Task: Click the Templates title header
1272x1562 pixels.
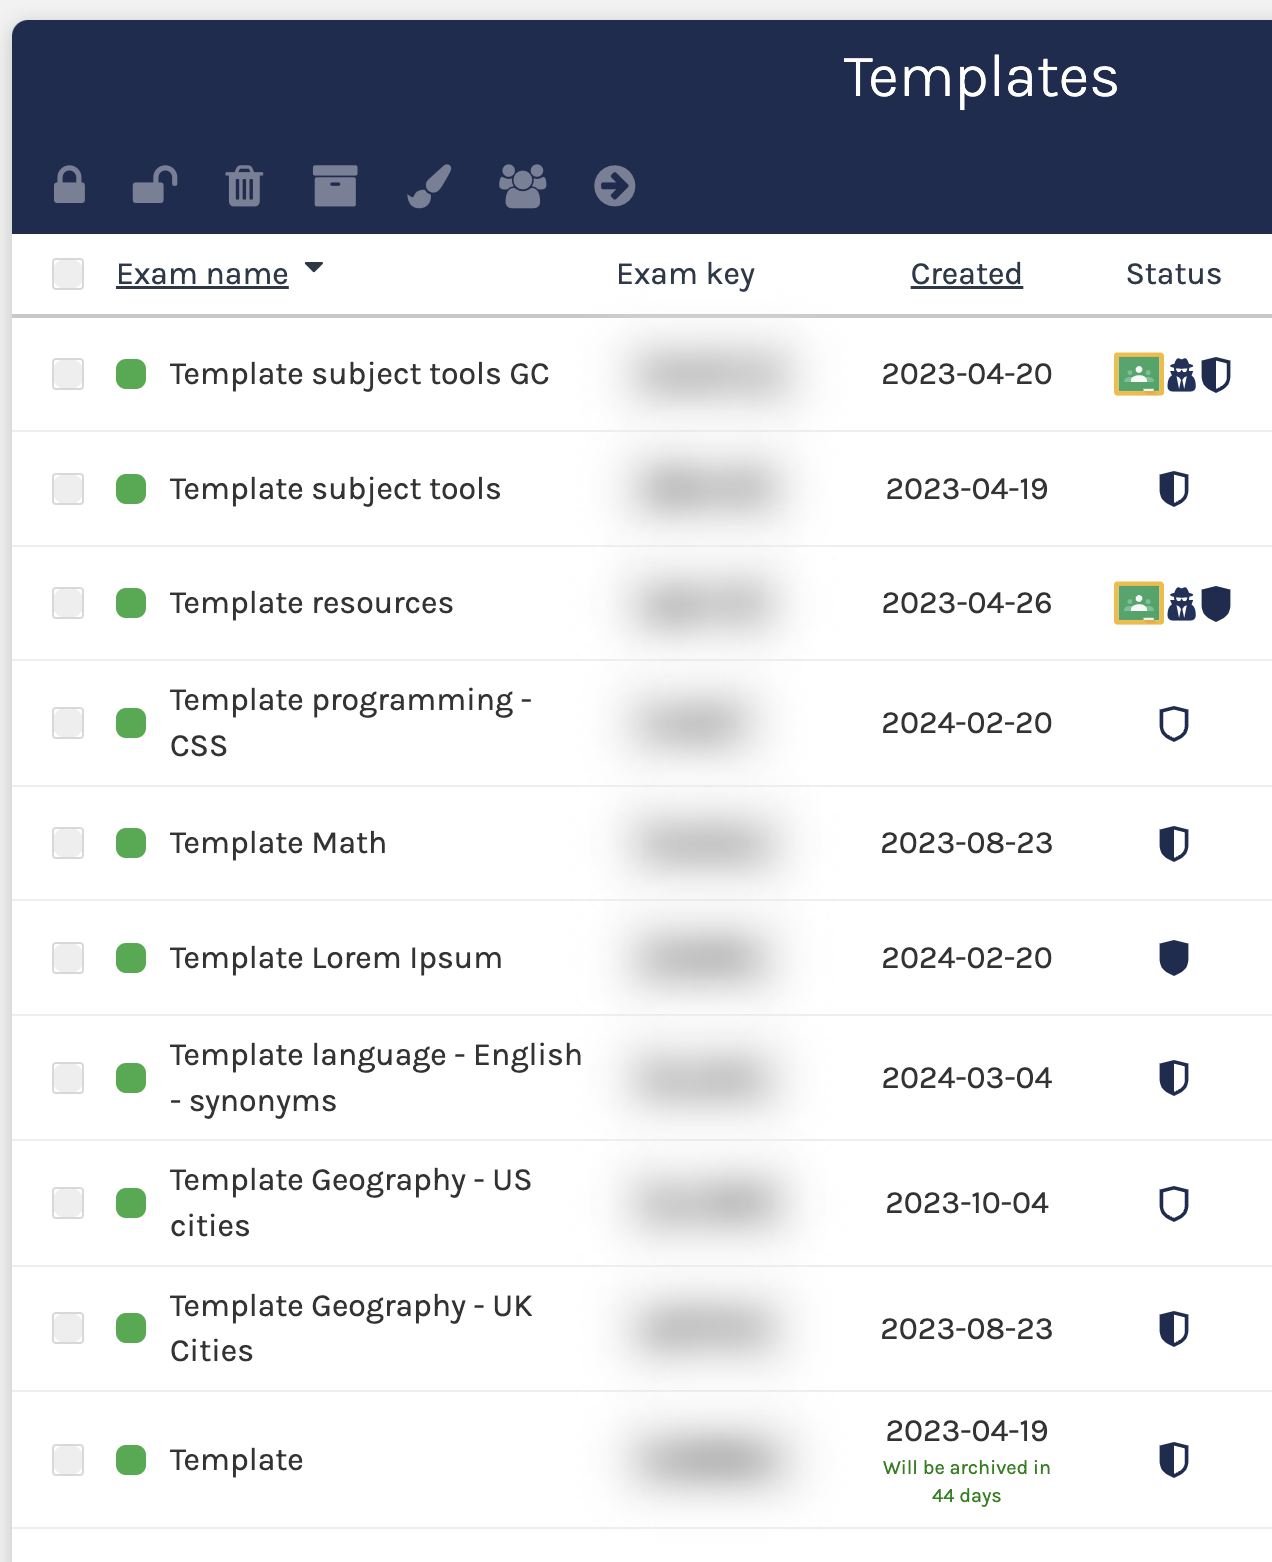Action: point(982,77)
